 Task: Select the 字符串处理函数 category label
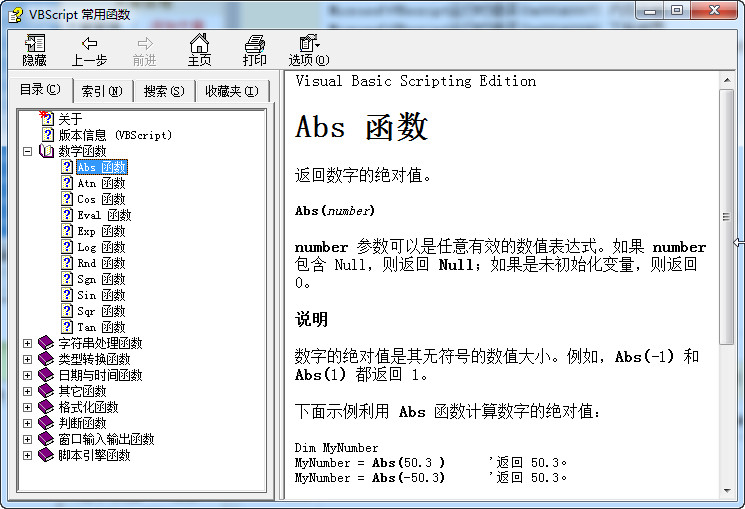pos(100,343)
